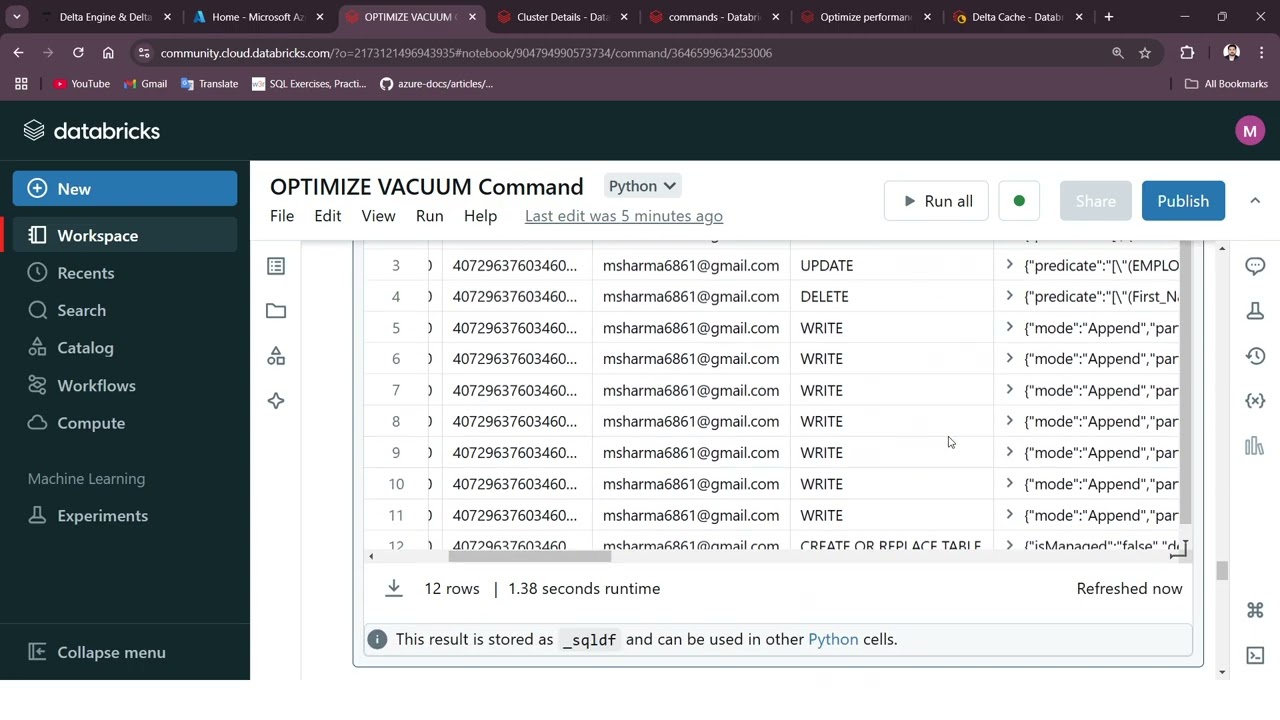1280x720 pixels.
Task: Open the catalog schema browser icon
Action: tap(276, 356)
